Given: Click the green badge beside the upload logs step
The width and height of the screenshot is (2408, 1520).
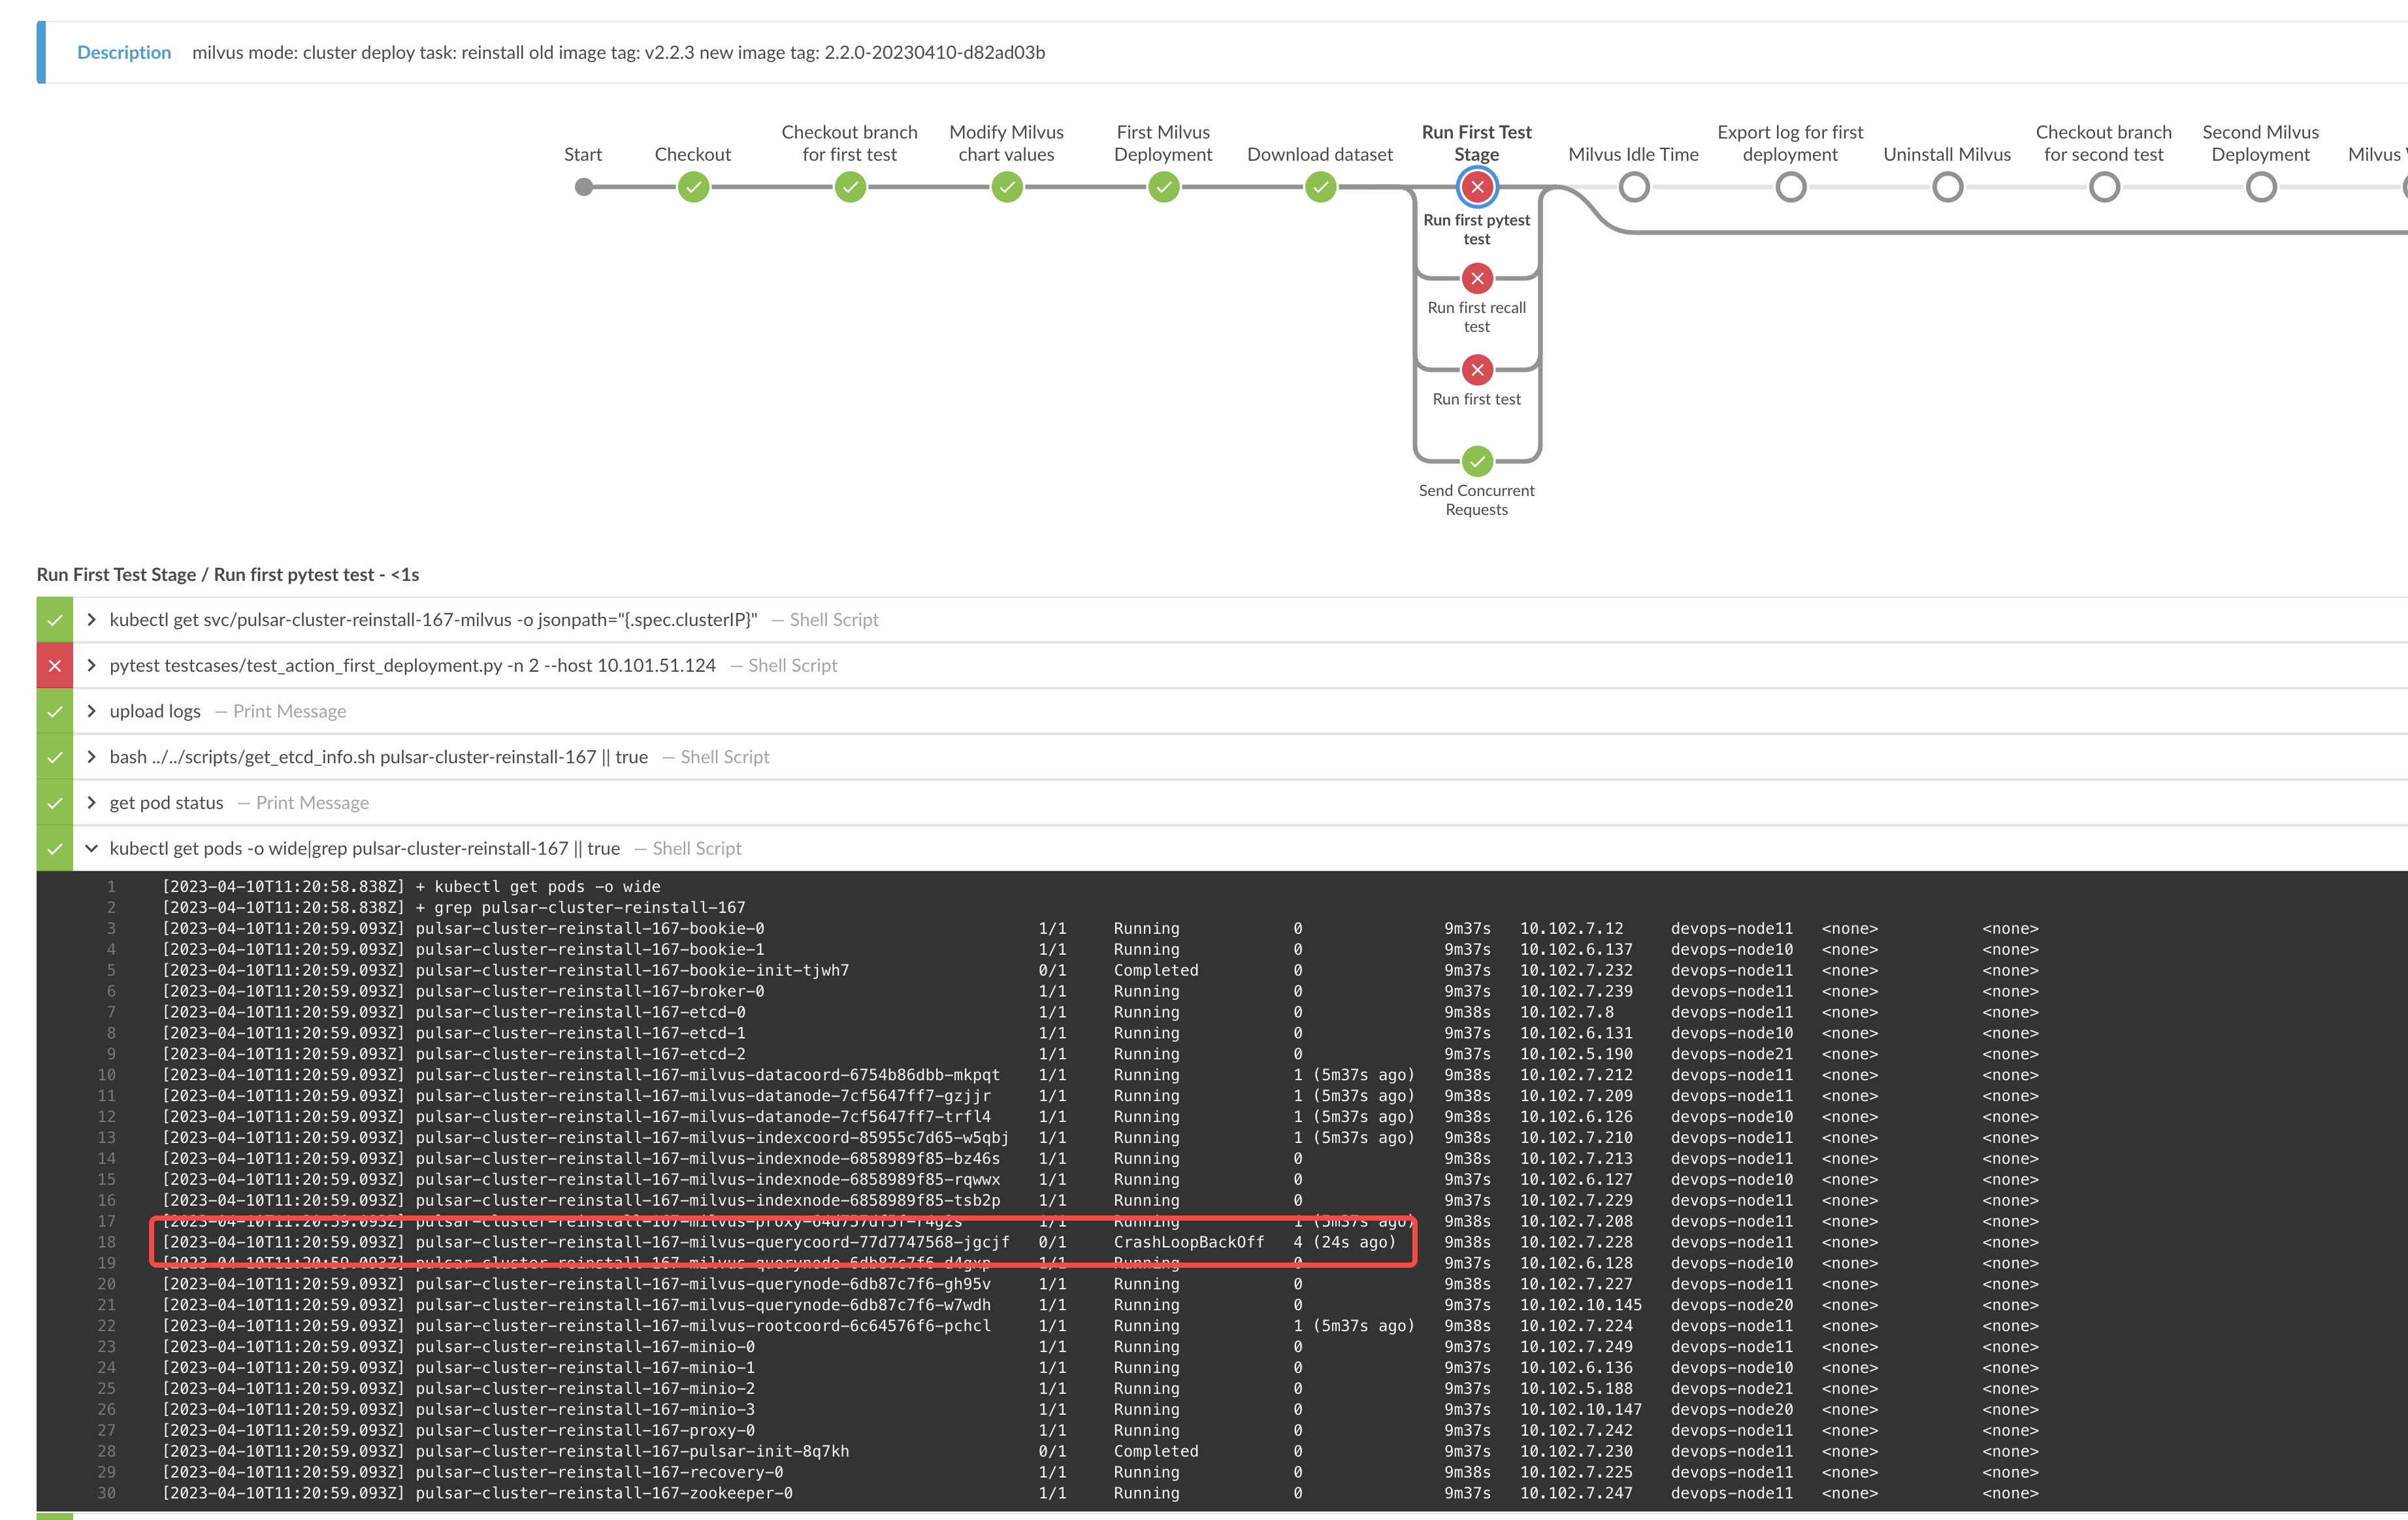Looking at the screenshot, I should click(54, 711).
